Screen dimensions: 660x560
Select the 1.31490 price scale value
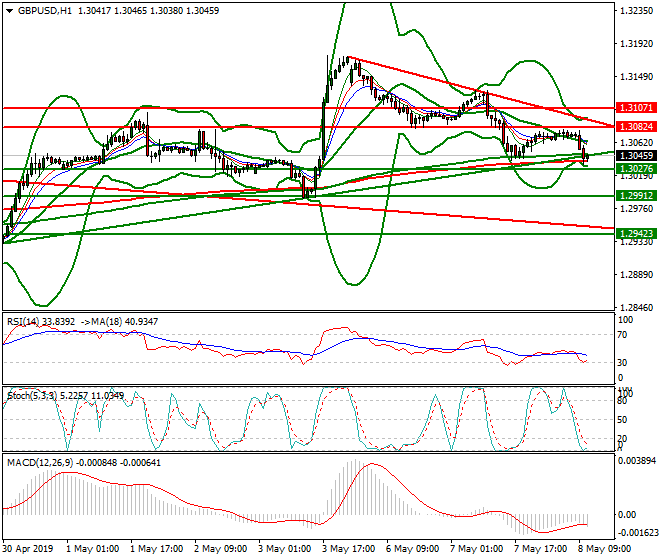pyautogui.click(x=637, y=77)
